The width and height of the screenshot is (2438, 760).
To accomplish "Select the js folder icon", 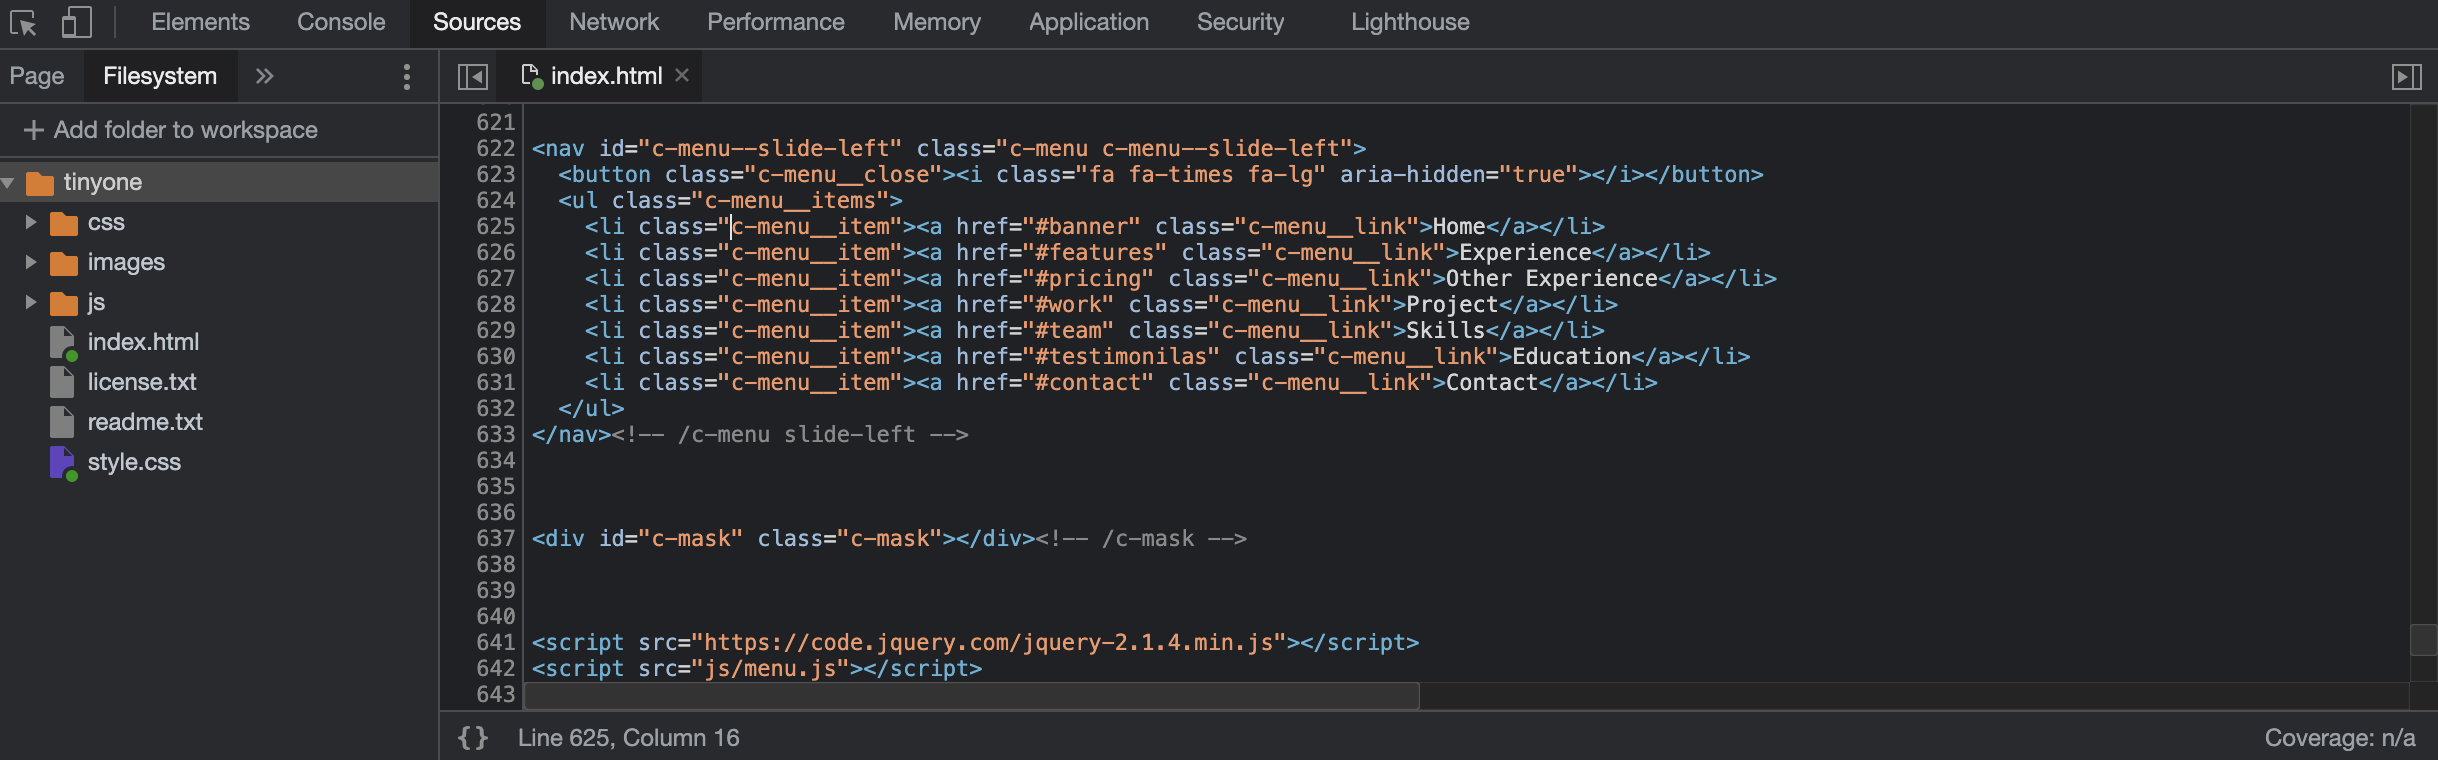I will pyautogui.click(x=64, y=303).
